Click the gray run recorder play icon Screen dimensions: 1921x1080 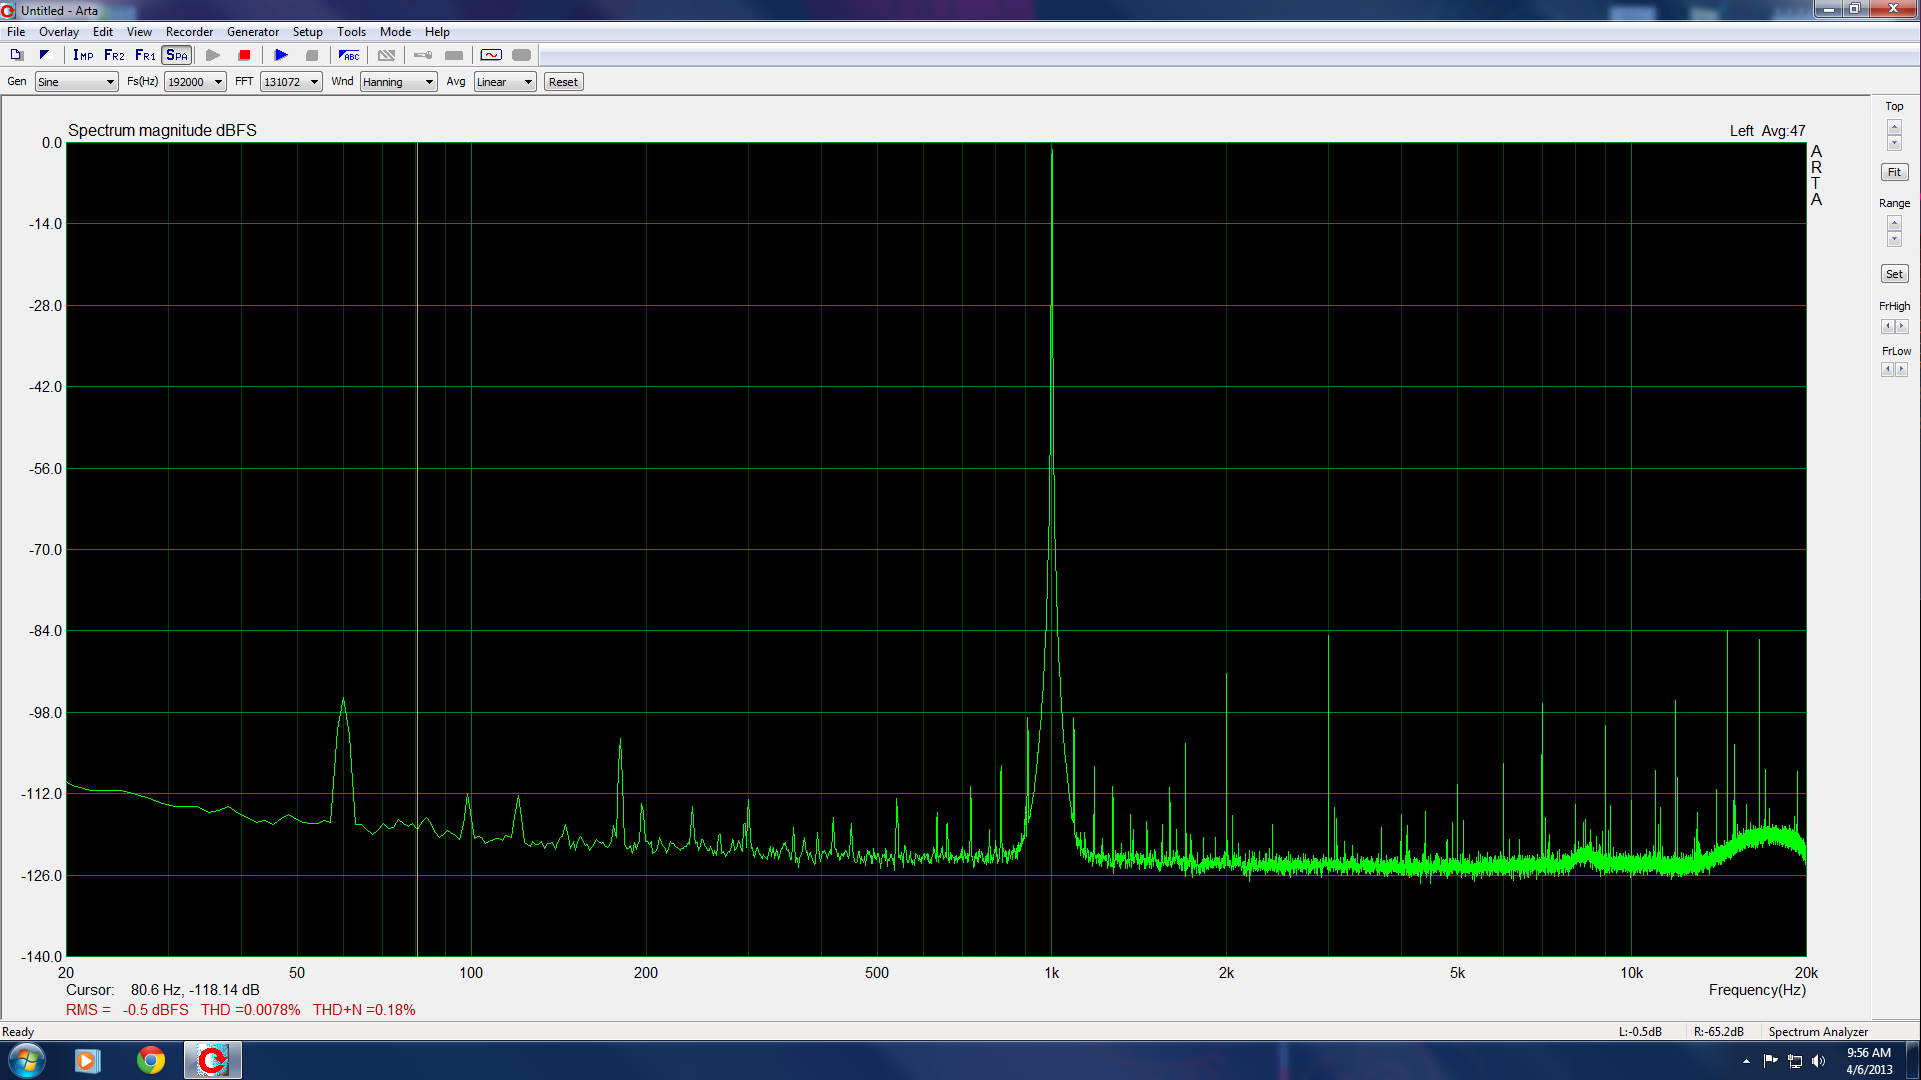coord(213,55)
